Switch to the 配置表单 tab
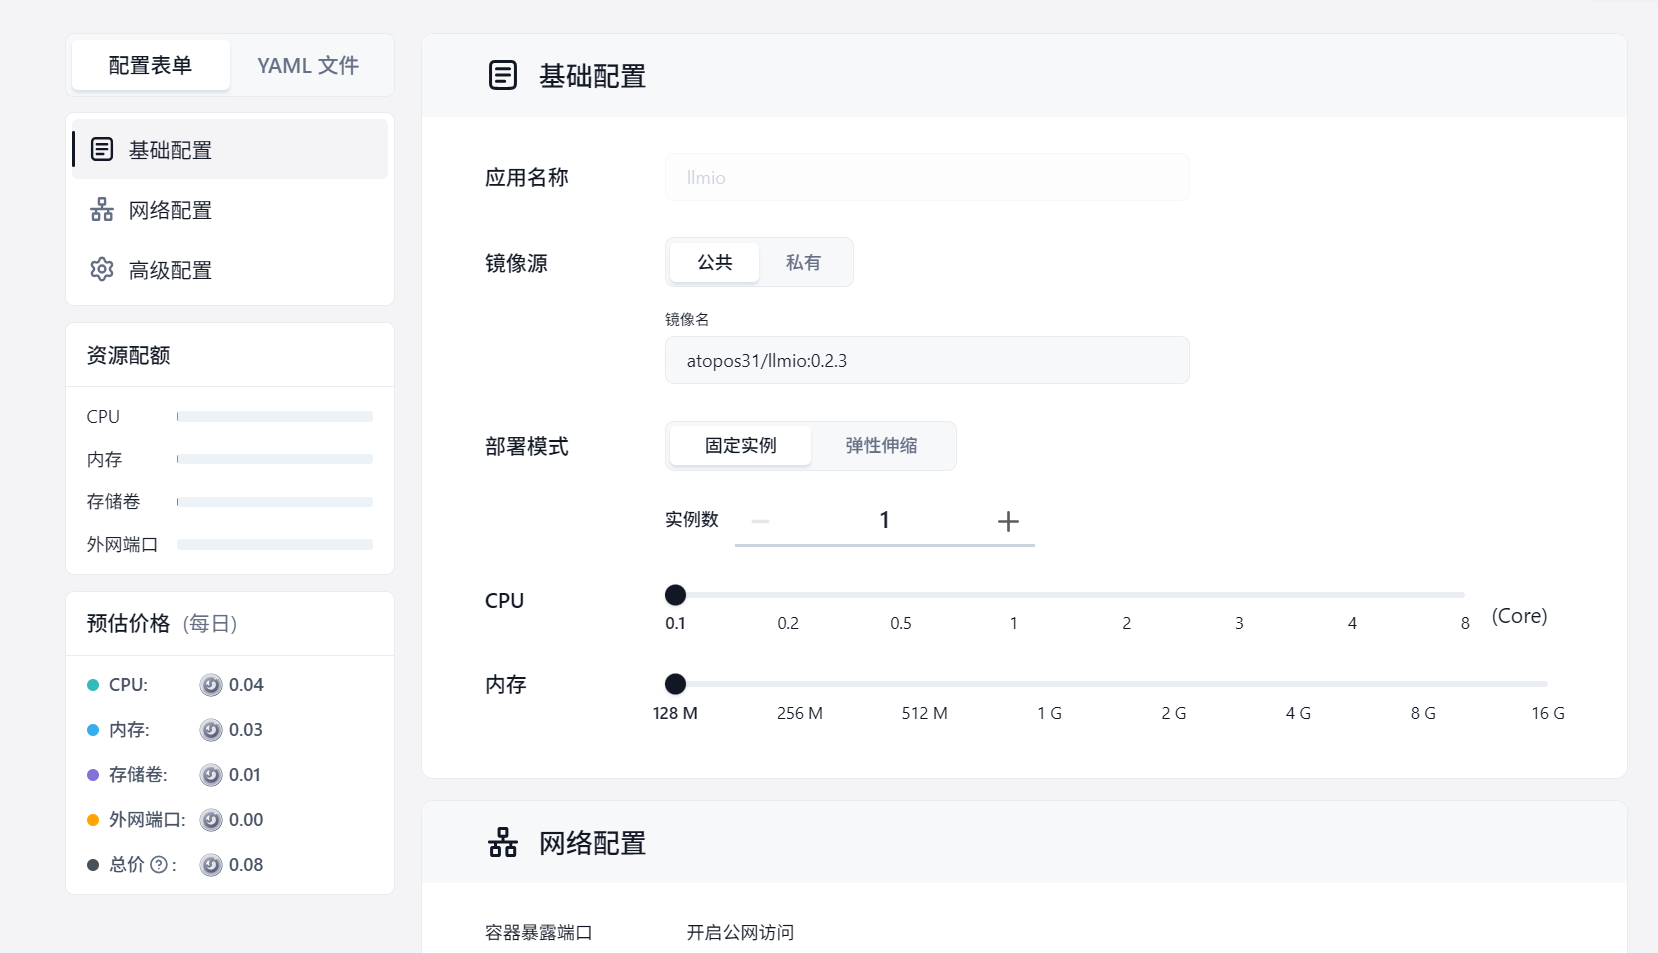This screenshot has height=953, width=1658. point(150,66)
